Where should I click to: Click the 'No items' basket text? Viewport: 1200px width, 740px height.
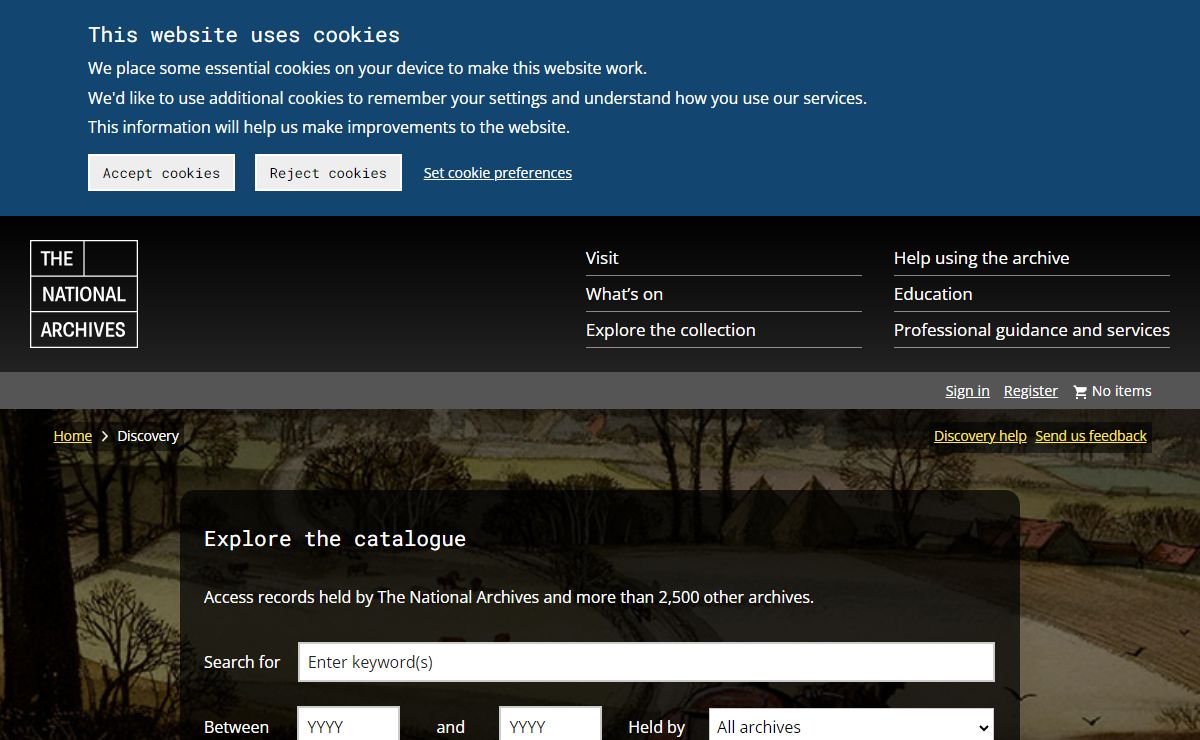tap(1122, 391)
